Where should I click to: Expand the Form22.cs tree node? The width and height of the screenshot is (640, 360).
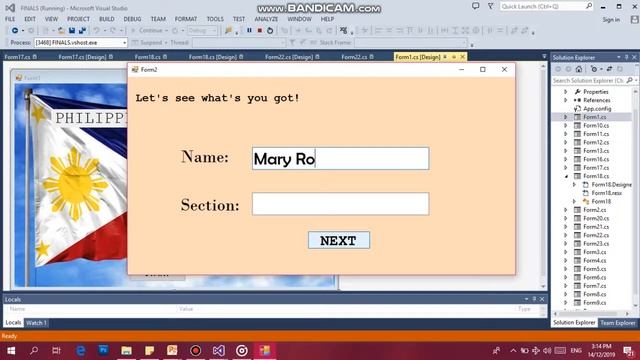(566, 235)
